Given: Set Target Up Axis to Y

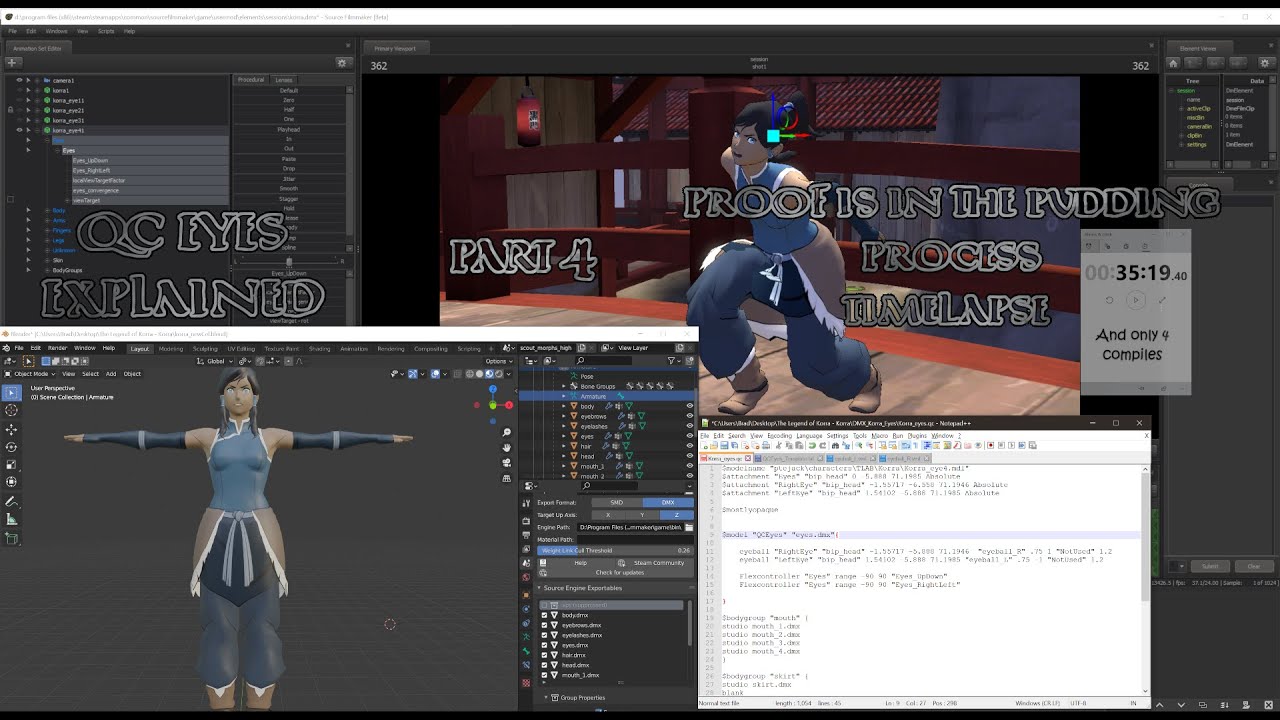Looking at the screenshot, I should click(x=642, y=515).
